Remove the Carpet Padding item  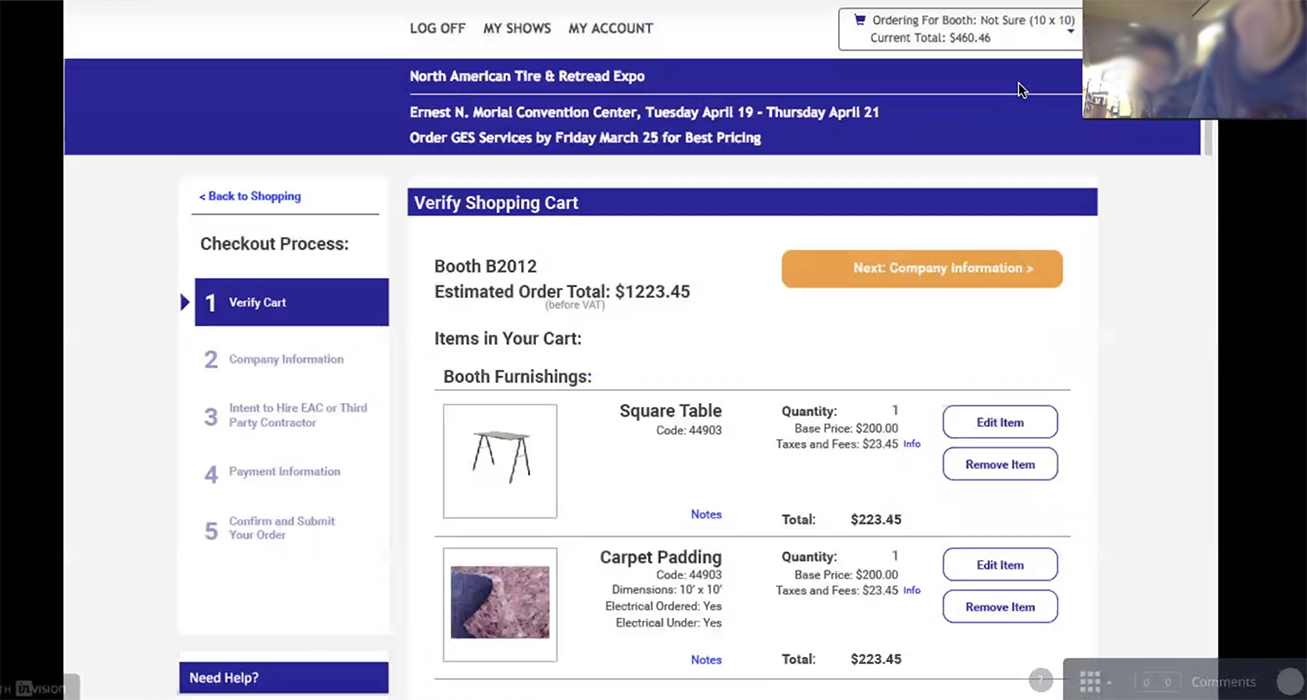click(1000, 606)
